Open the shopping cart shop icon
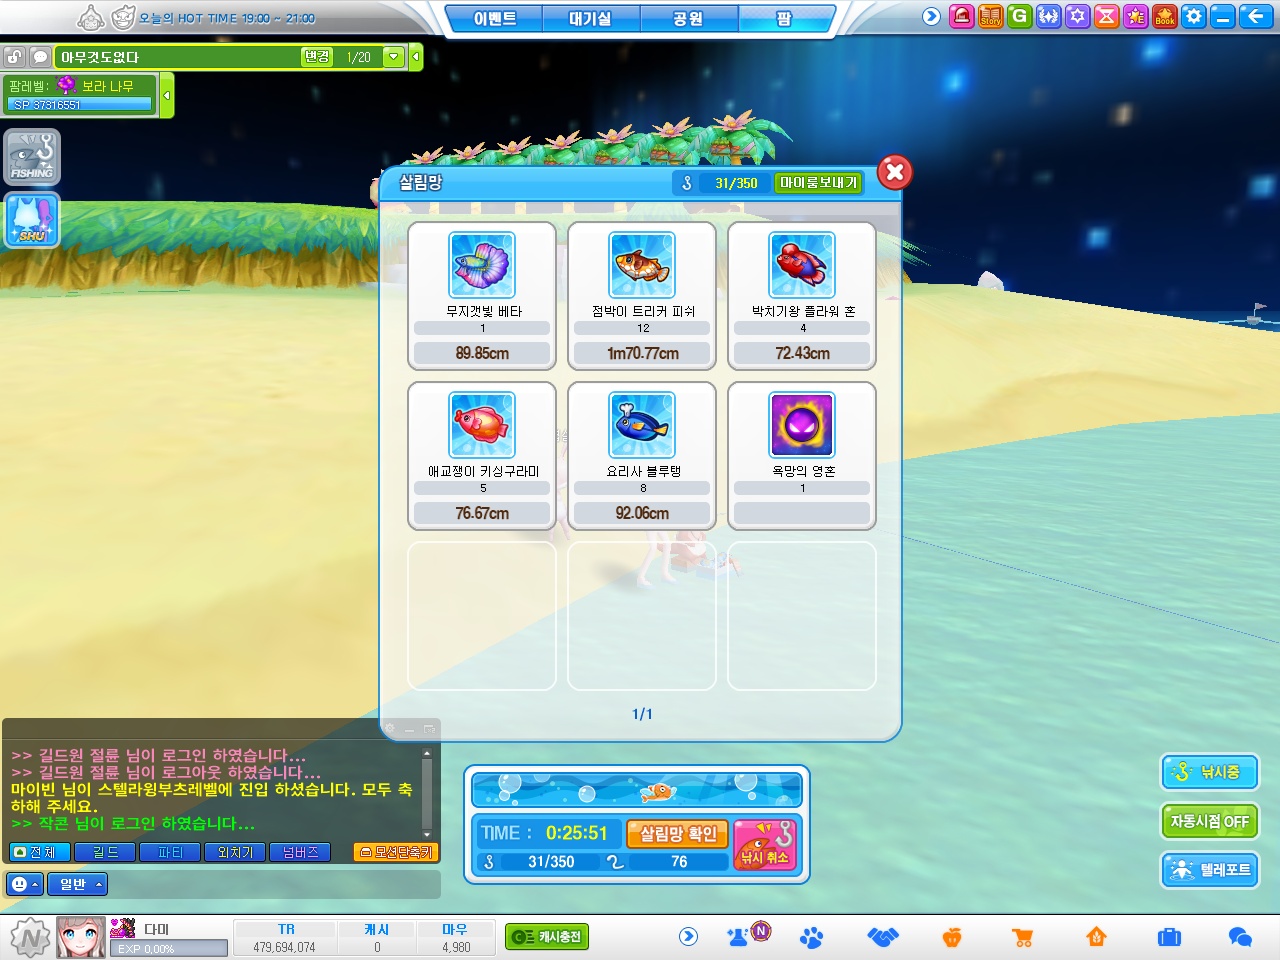Image resolution: width=1280 pixels, height=960 pixels. coord(1022,937)
